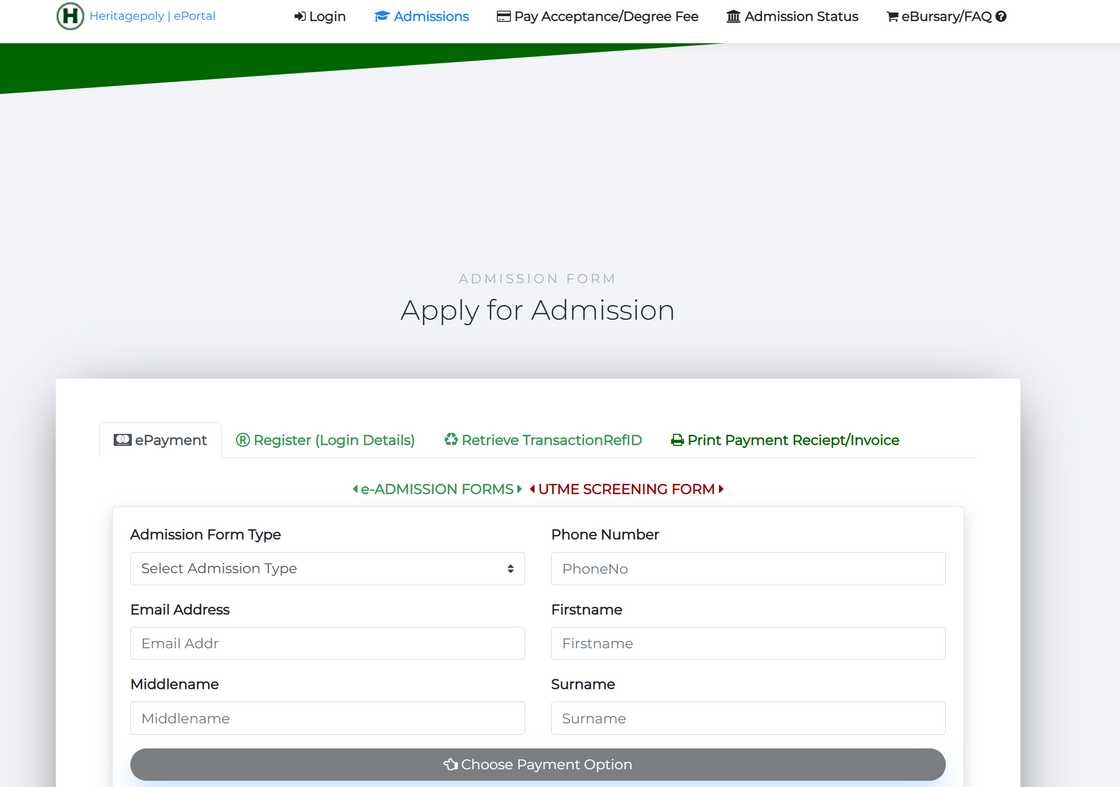
Task: Select the Firstname text box
Action: coord(747,644)
